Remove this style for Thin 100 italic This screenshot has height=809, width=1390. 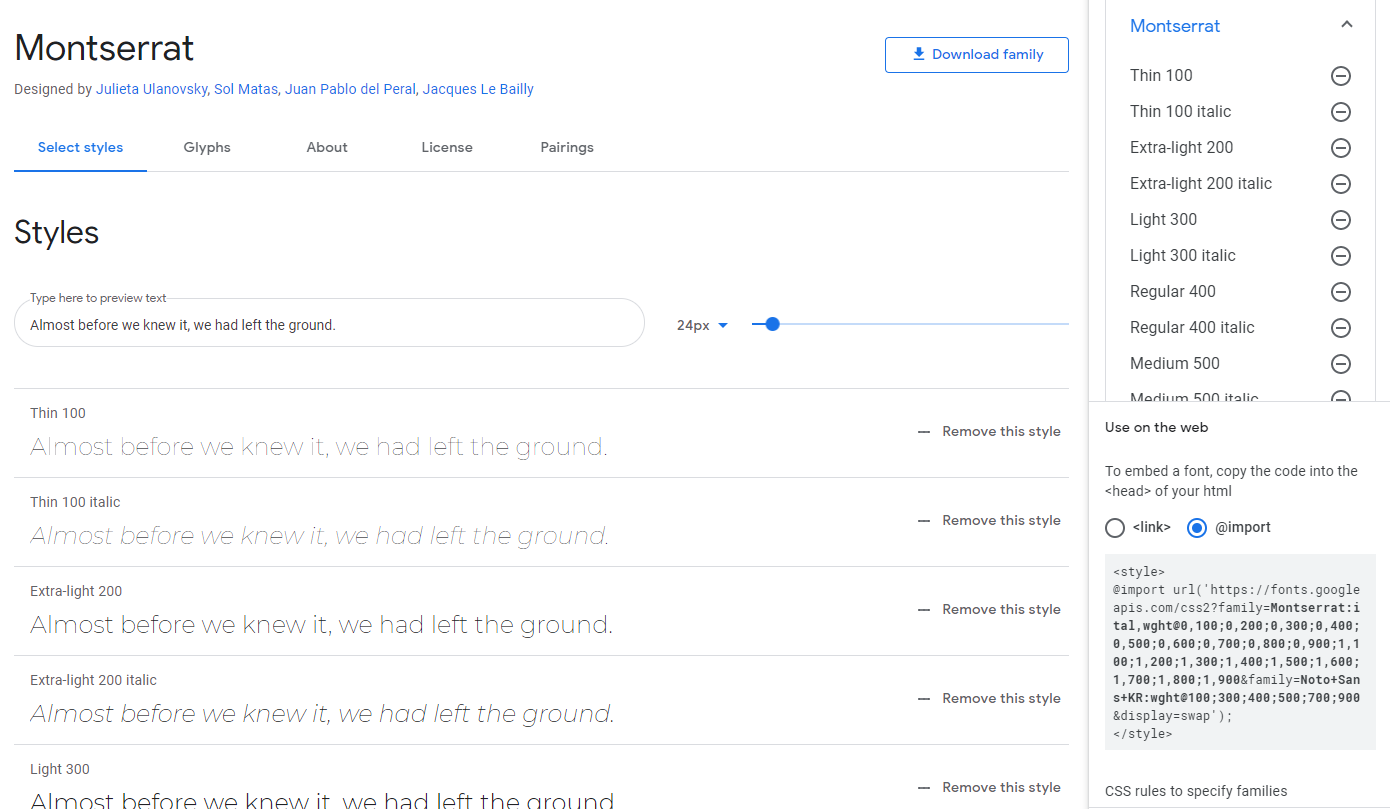(x=989, y=521)
